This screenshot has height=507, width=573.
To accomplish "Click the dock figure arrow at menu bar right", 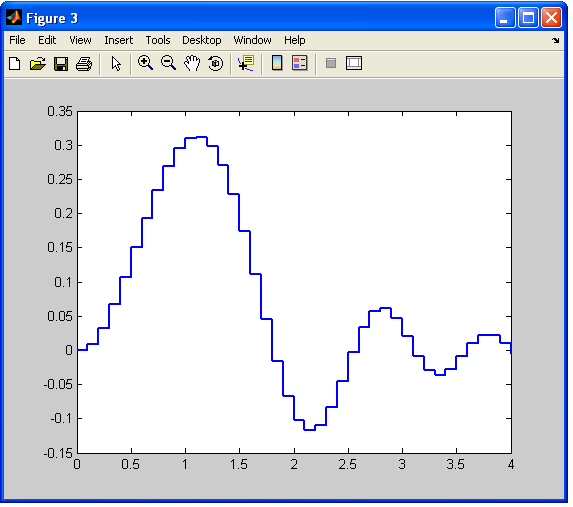I will pos(556,40).
